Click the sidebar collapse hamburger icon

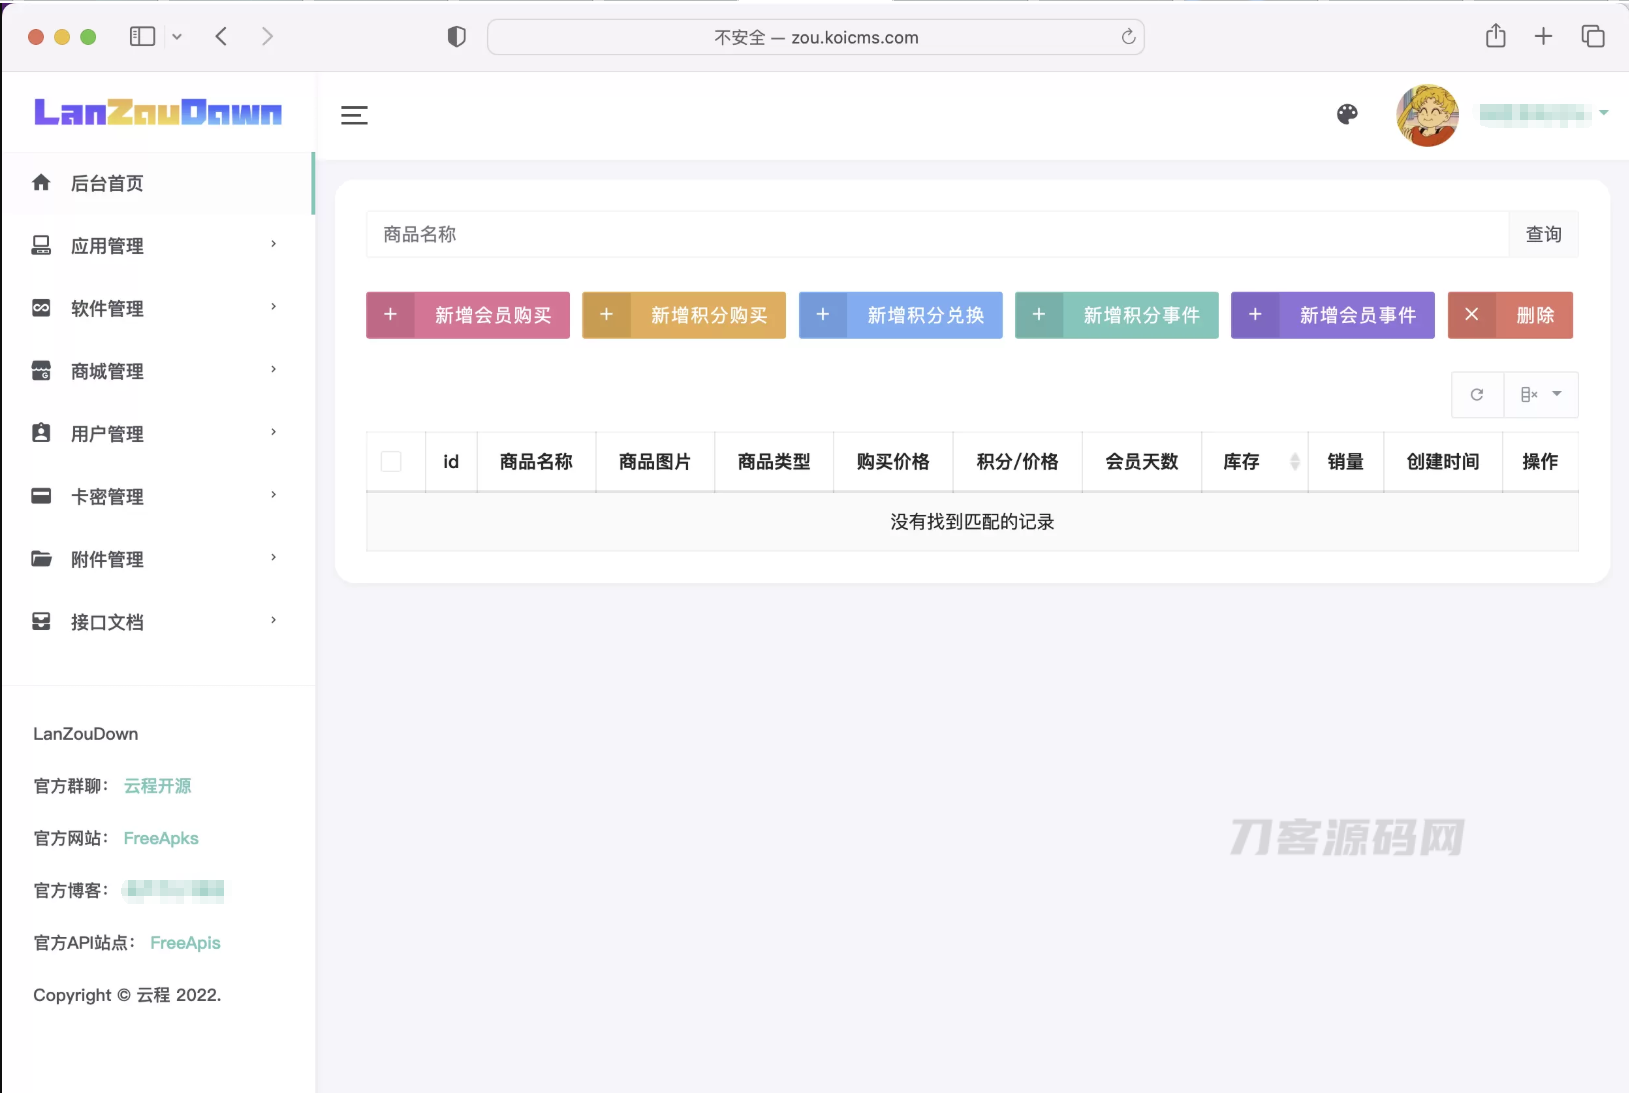point(355,115)
